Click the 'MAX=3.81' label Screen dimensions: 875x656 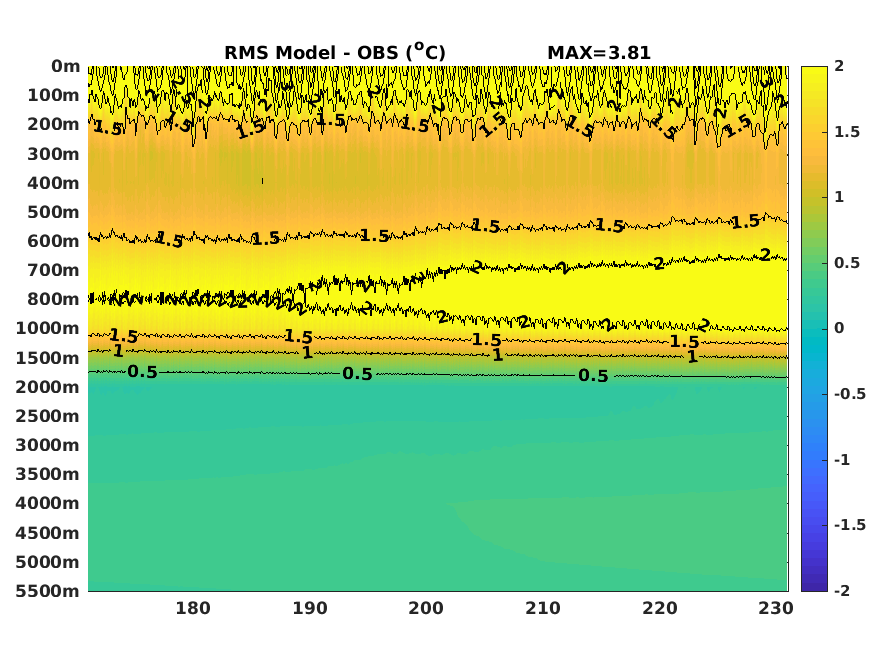pyautogui.click(x=599, y=53)
